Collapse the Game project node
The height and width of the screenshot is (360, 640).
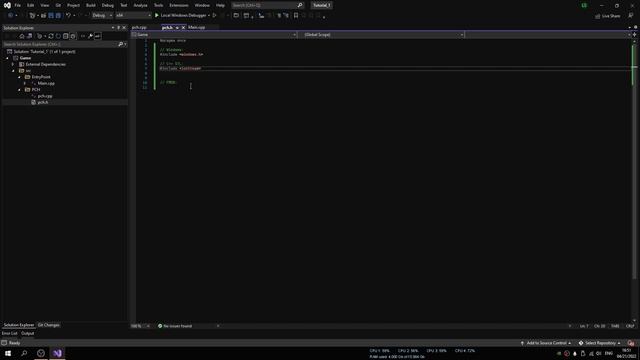point(7,58)
